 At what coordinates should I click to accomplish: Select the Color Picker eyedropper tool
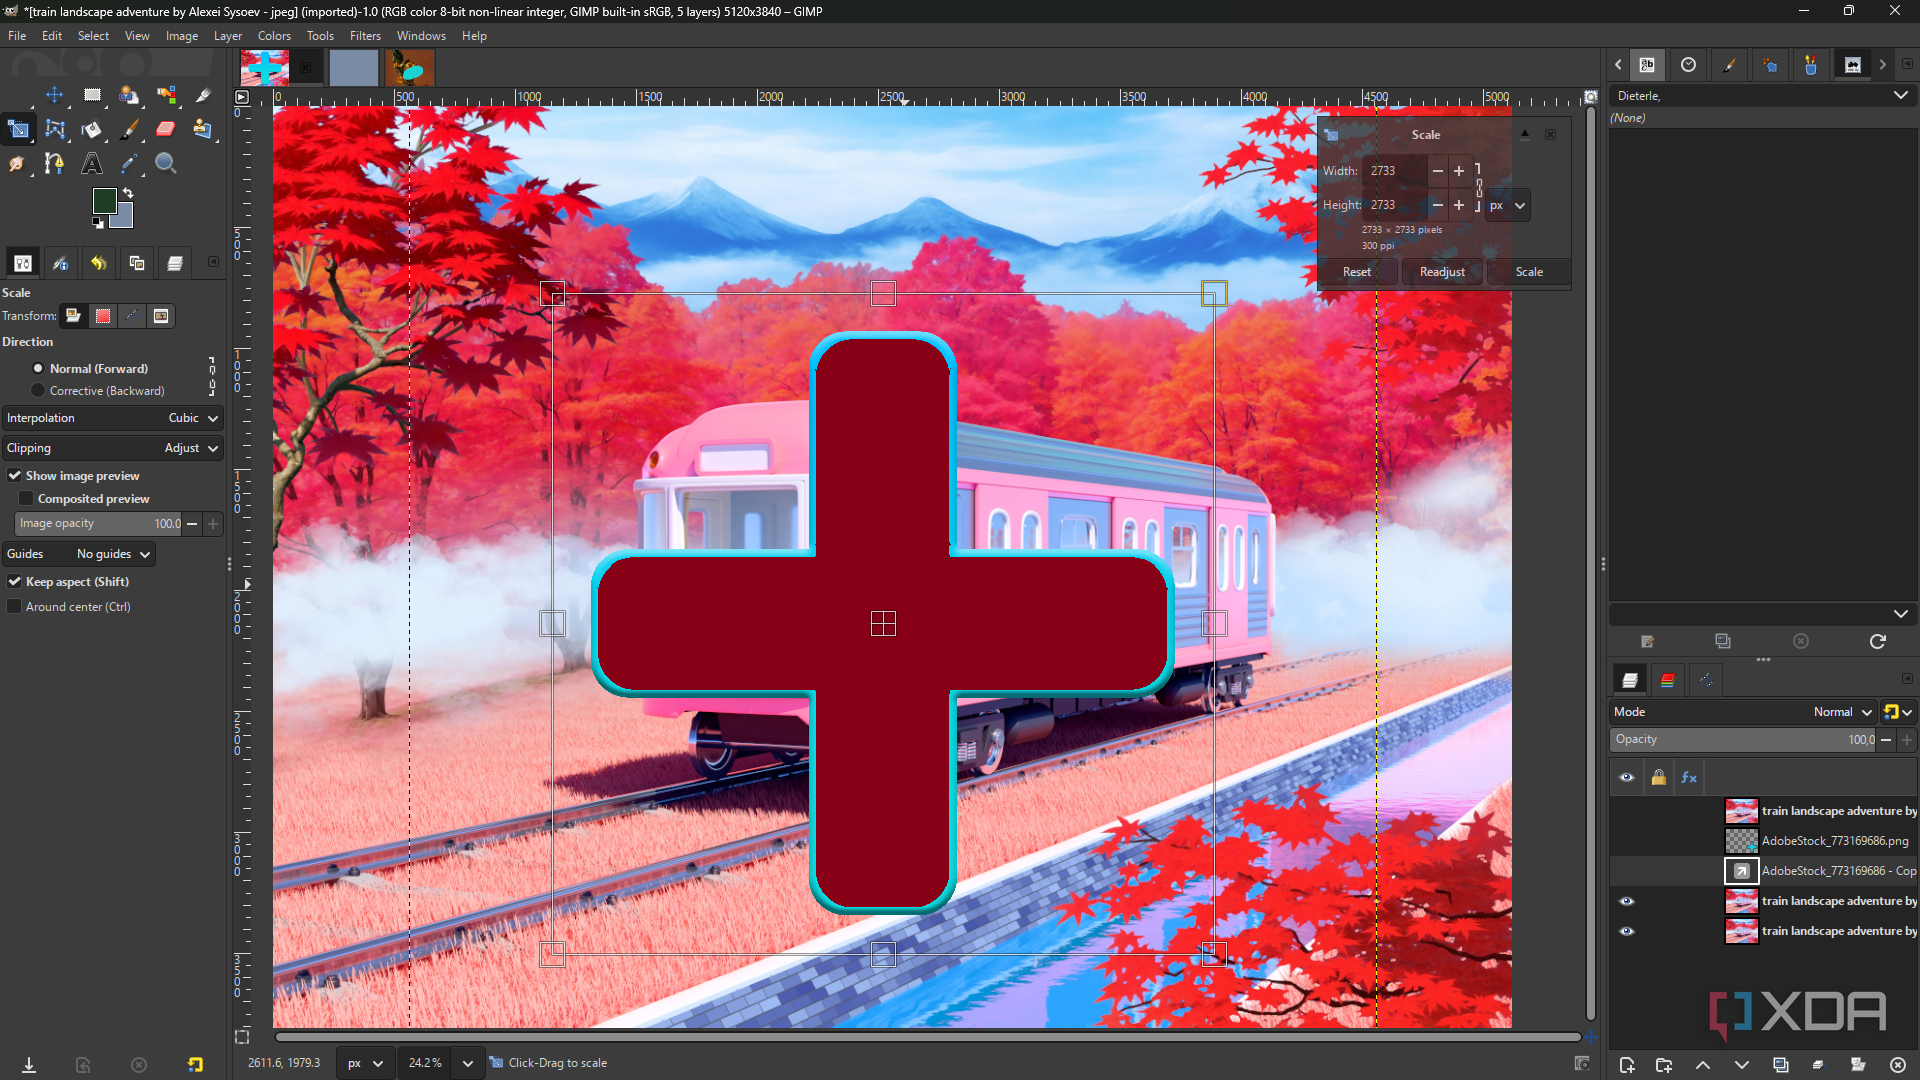129,163
